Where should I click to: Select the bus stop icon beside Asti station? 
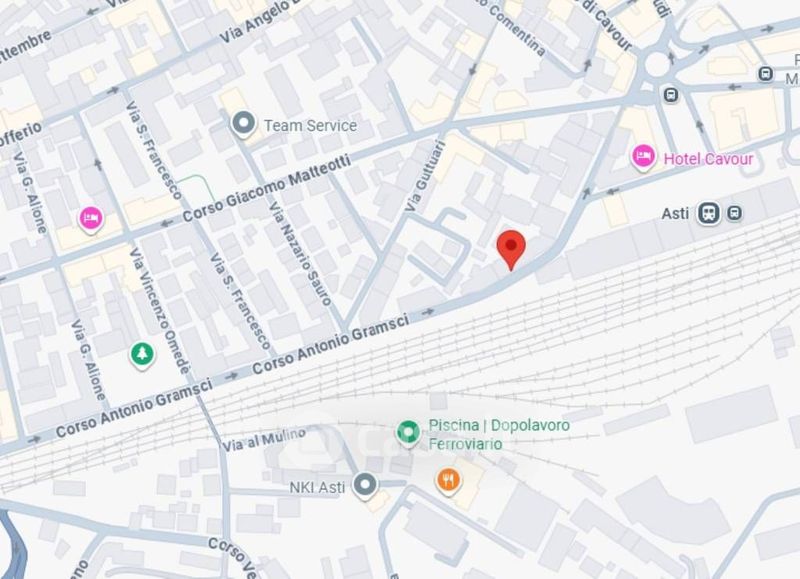(735, 213)
